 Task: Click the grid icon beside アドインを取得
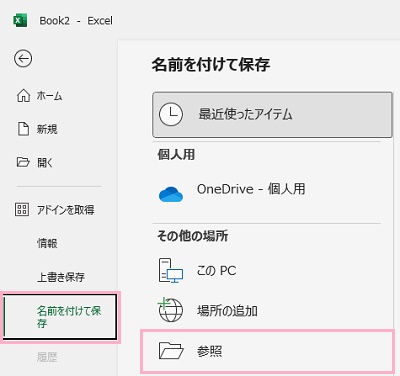22,210
